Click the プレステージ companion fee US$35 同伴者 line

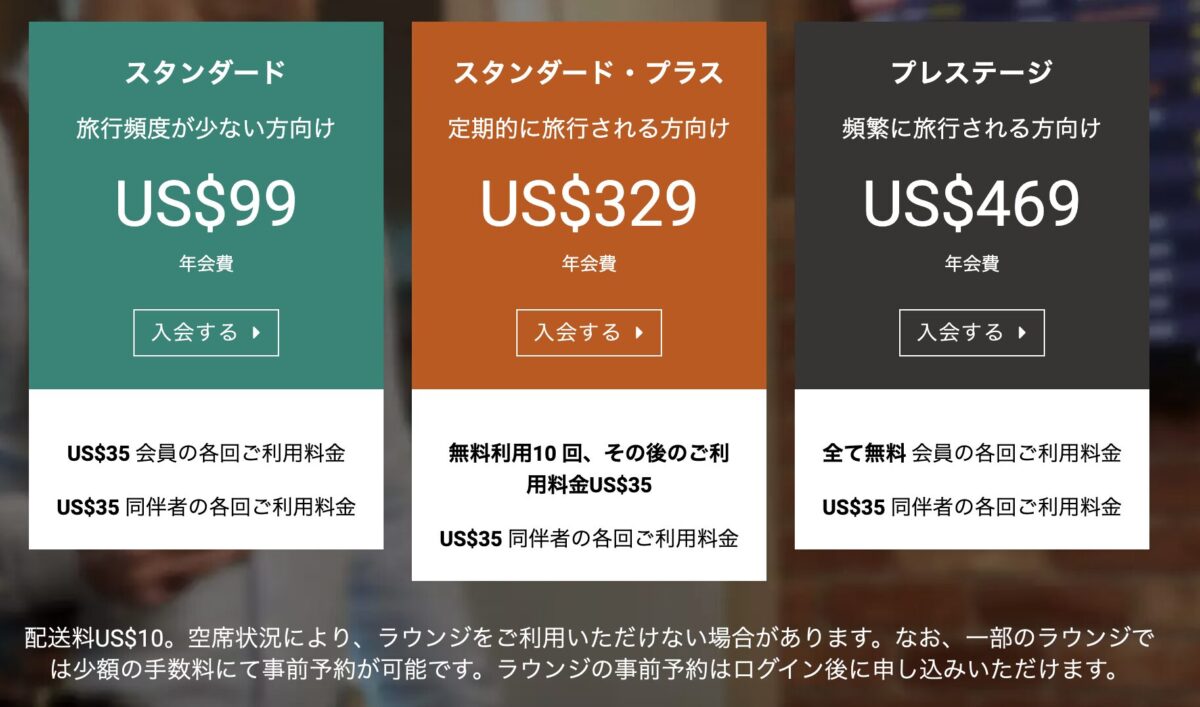(971, 507)
